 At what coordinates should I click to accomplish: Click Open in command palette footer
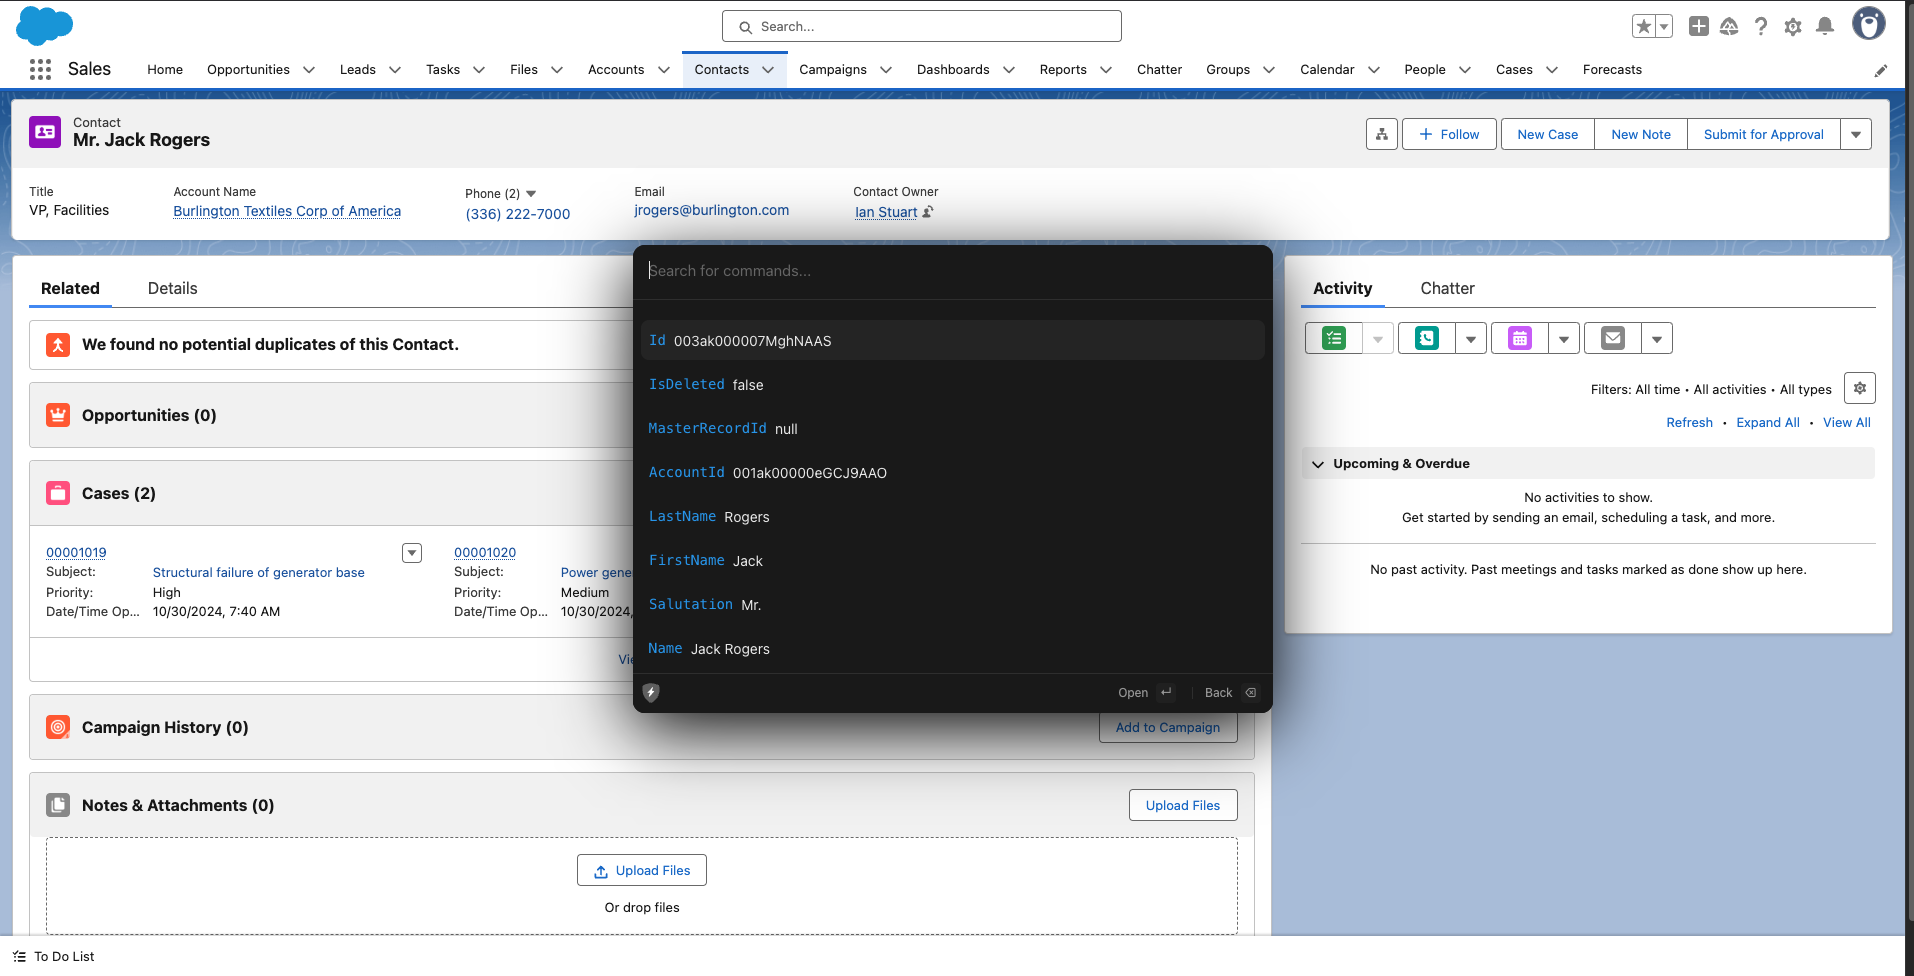(x=1146, y=692)
